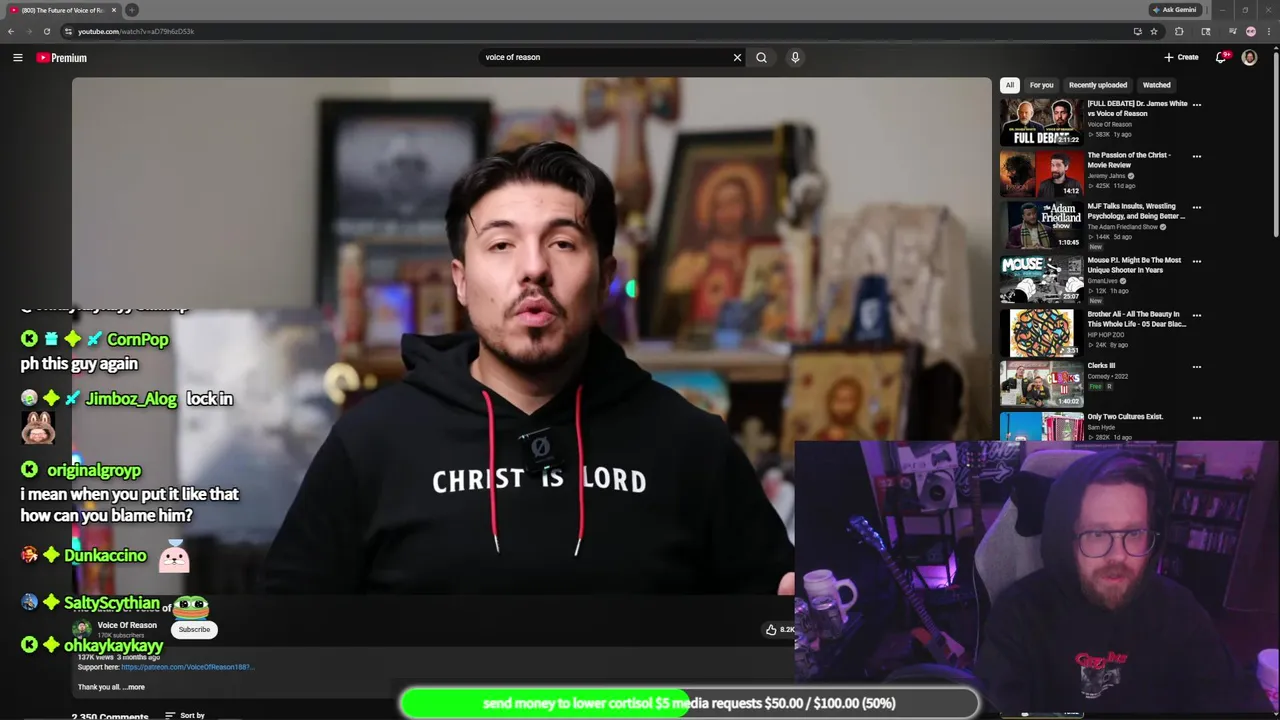View site information icon in address bar
This screenshot has height=720, width=1280.
70,31
